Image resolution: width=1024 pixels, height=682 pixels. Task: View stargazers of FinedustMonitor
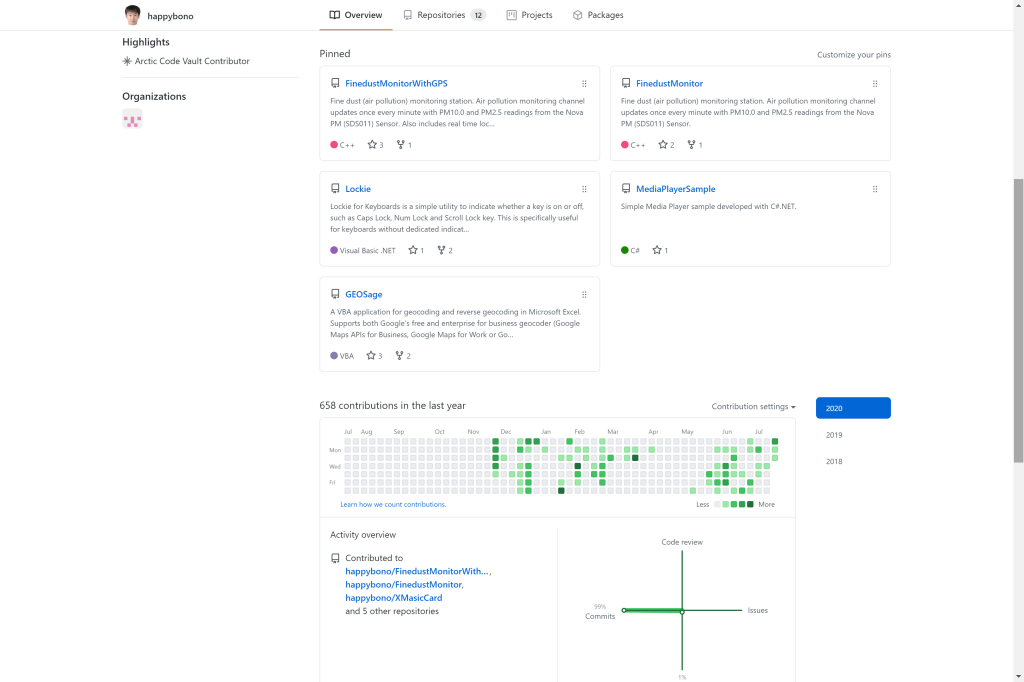click(x=666, y=145)
